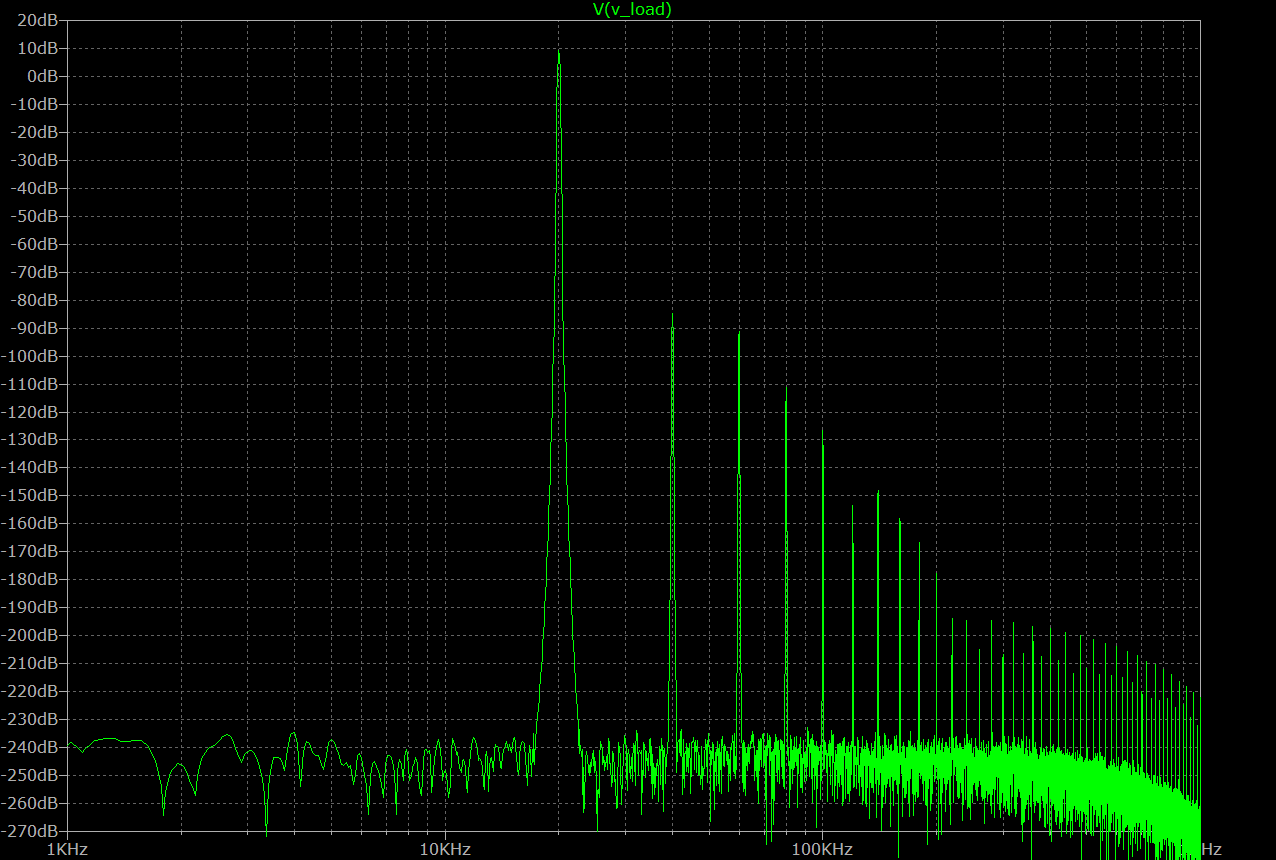Viewport: 1276px width, 860px height.
Task: Click the -120dB axis label
Action: point(31,412)
